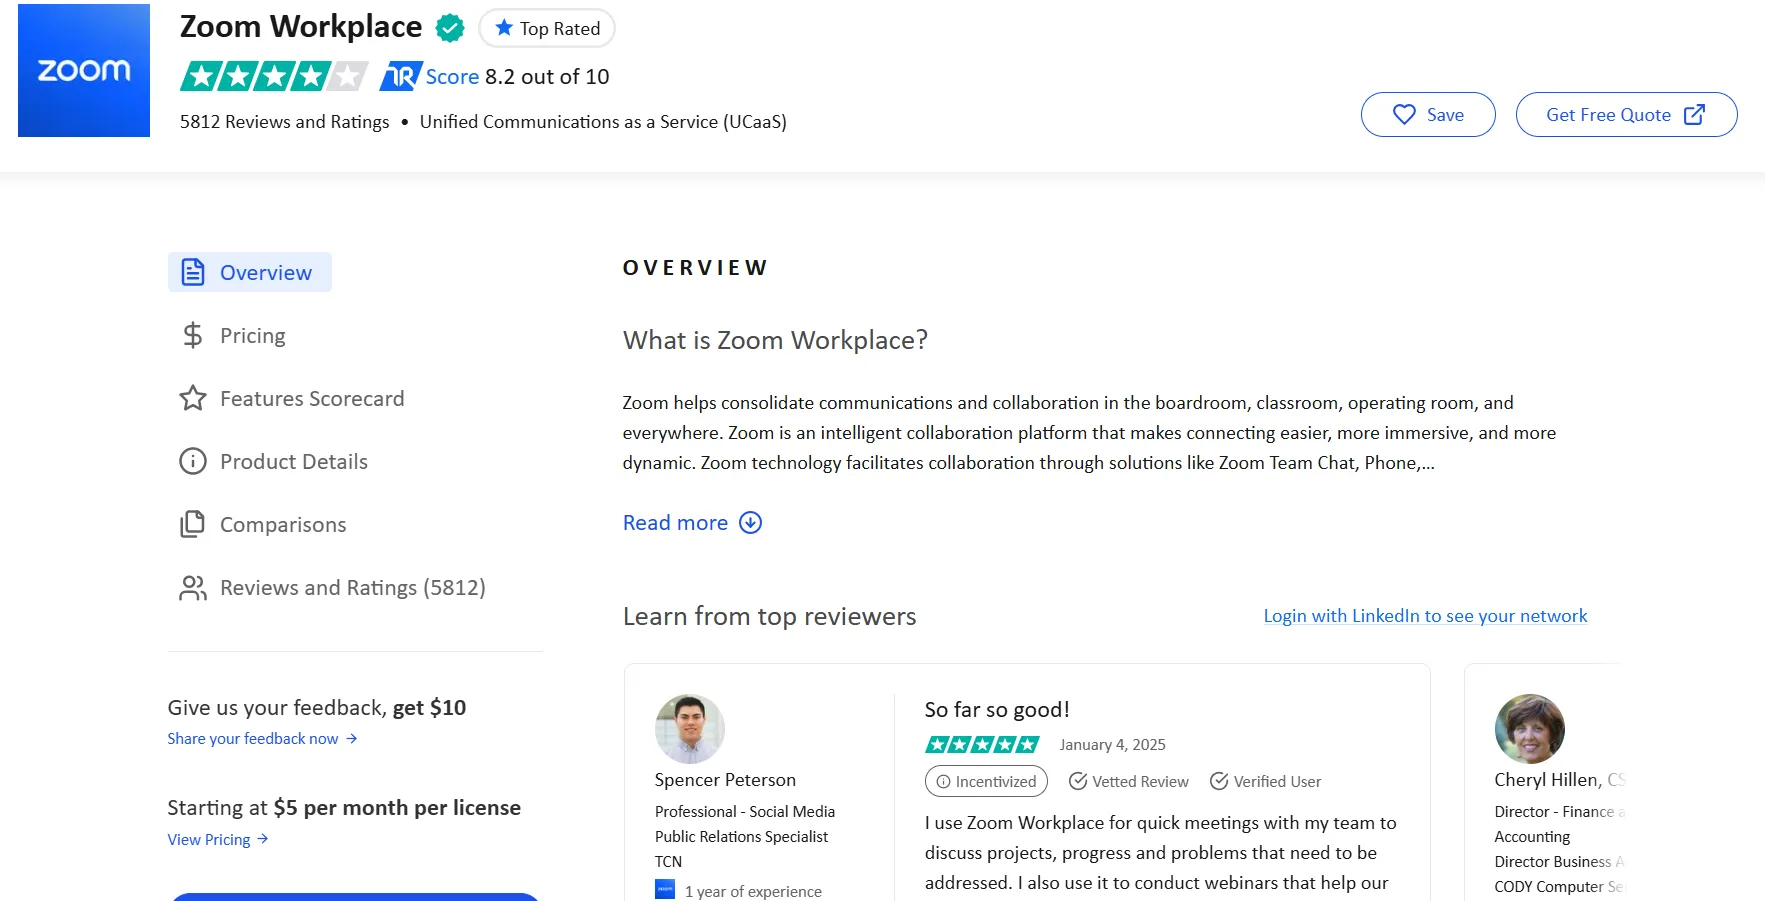Click the verified checkmark next to Zoom Workplace
Screen dimensions: 1765x901
[x=449, y=27]
